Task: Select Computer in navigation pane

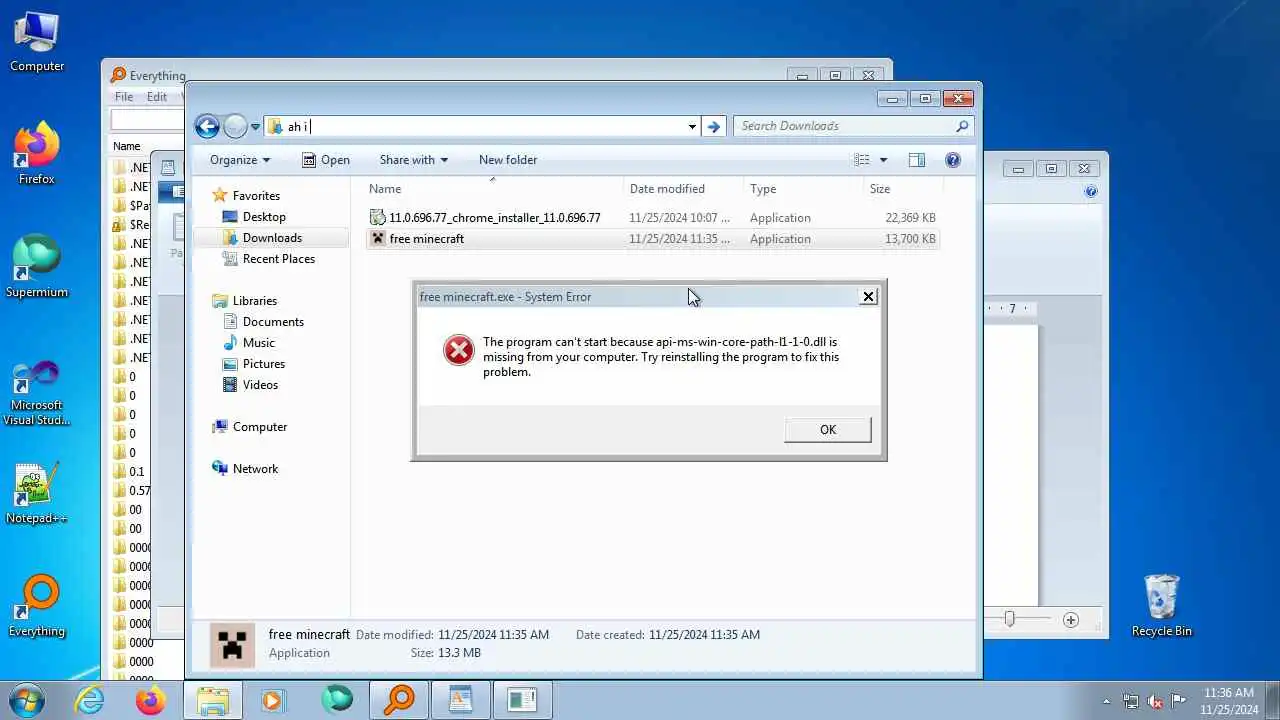Action: tap(260, 427)
